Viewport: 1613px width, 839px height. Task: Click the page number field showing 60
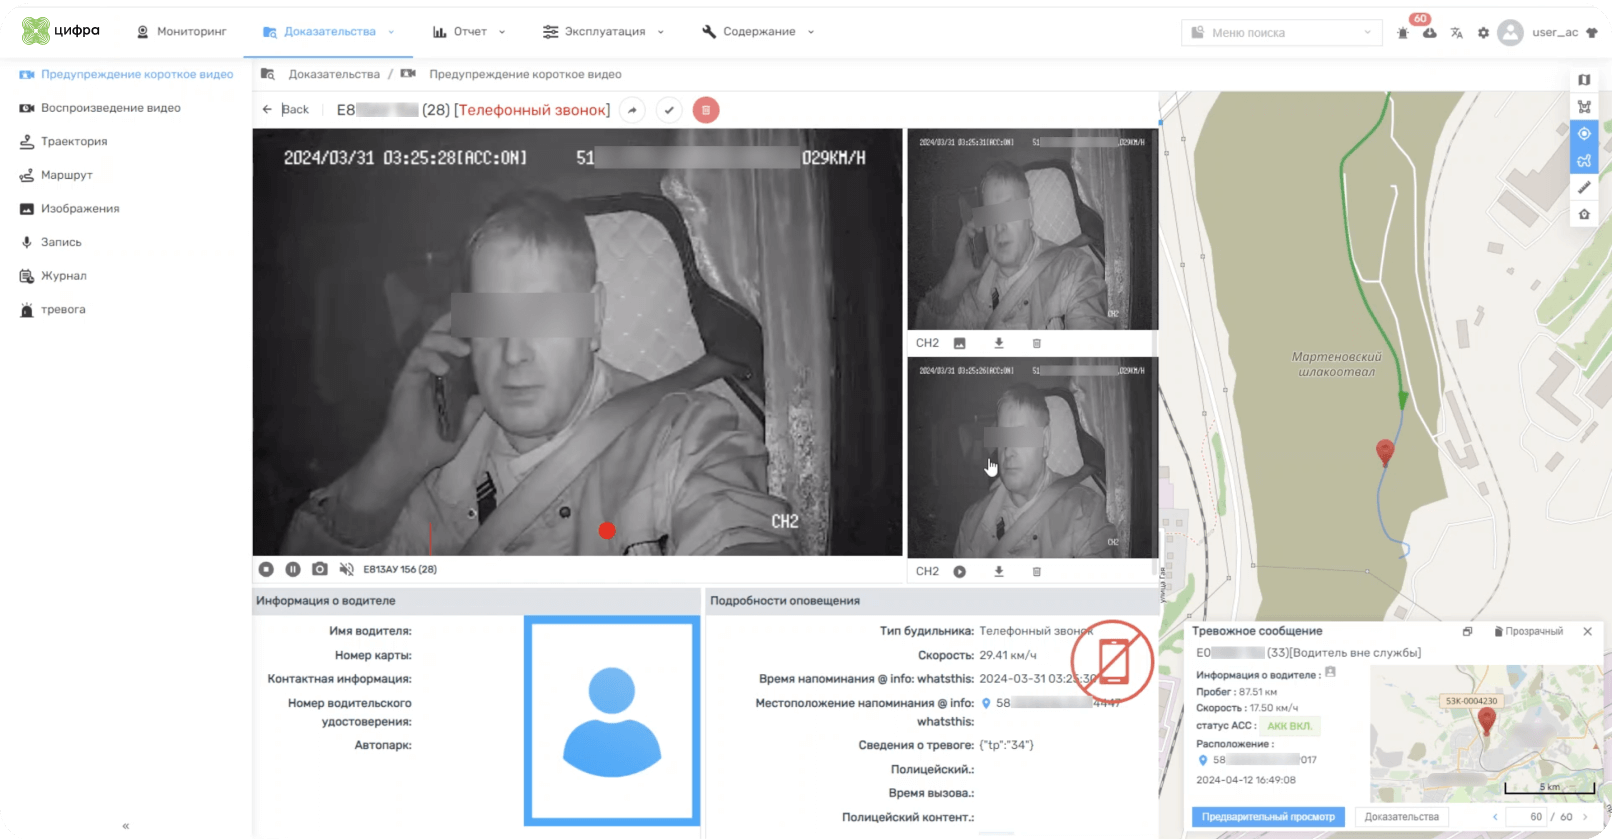click(x=1527, y=817)
